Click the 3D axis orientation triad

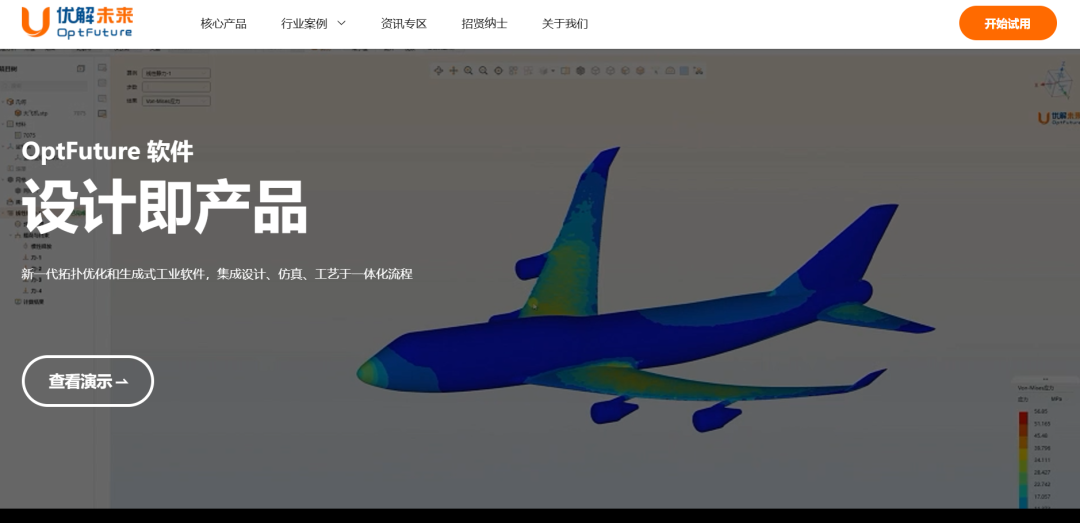click(1055, 83)
